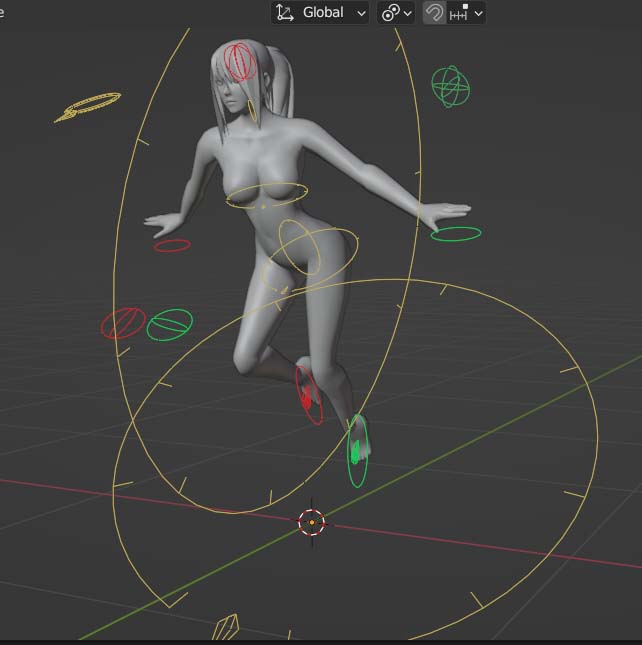This screenshot has height=645, width=642.
Task: Select the green striped circle control by the knee
Action: 169,325
